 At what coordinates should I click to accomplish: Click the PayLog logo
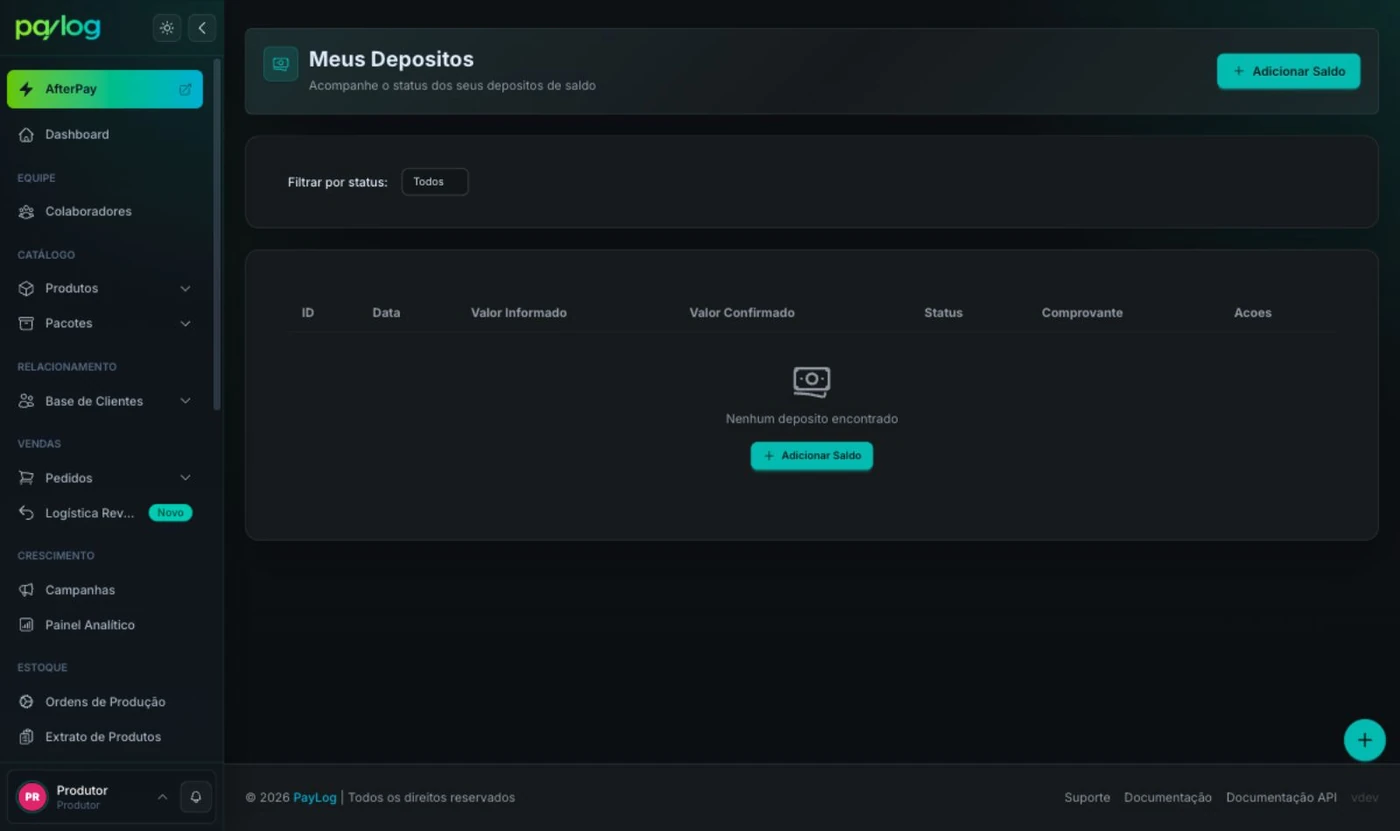pos(58,28)
